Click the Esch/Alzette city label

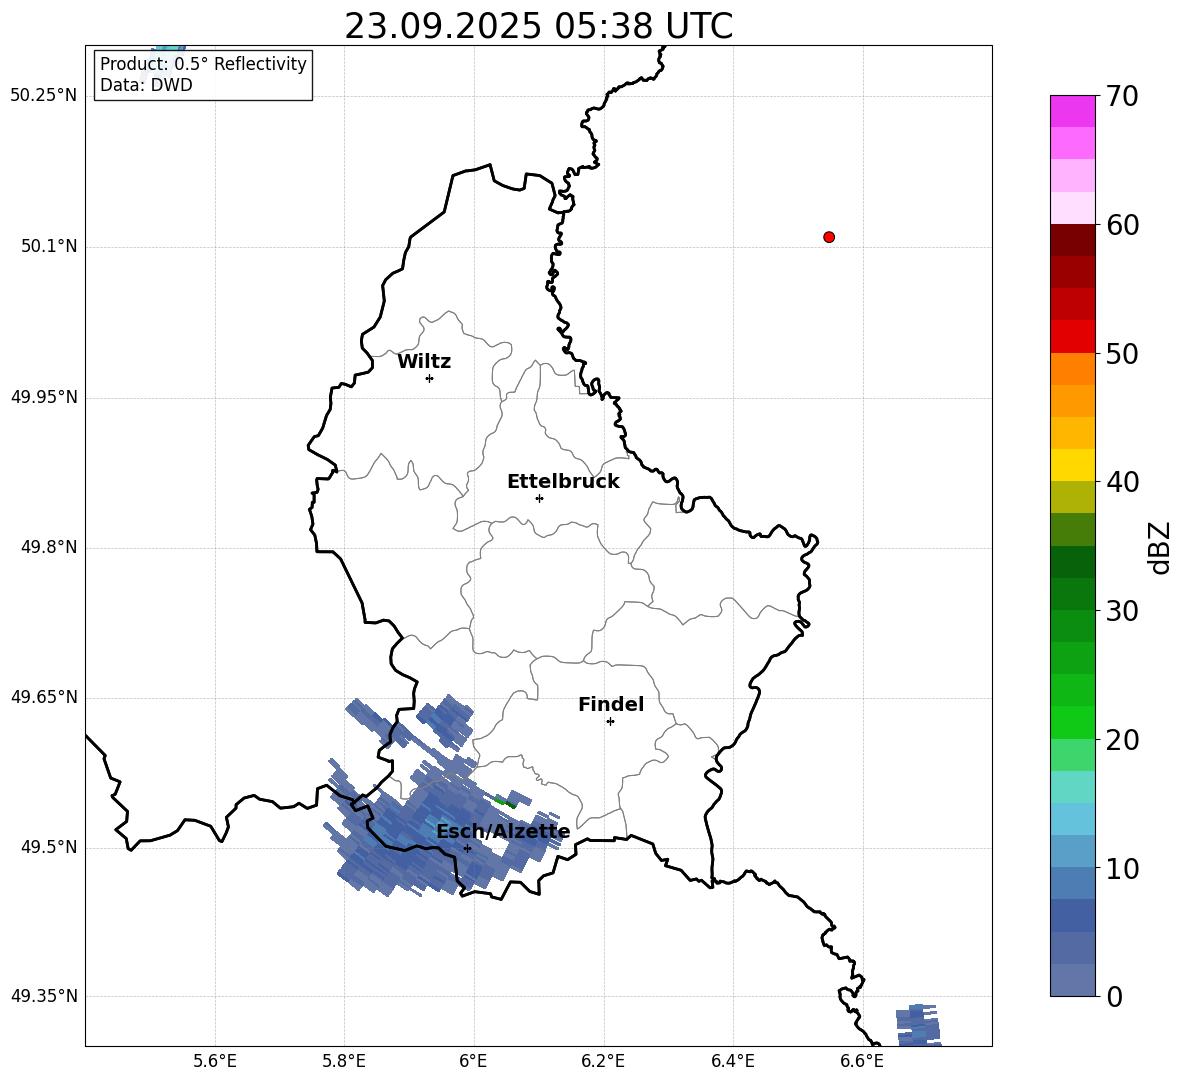pos(503,832)
